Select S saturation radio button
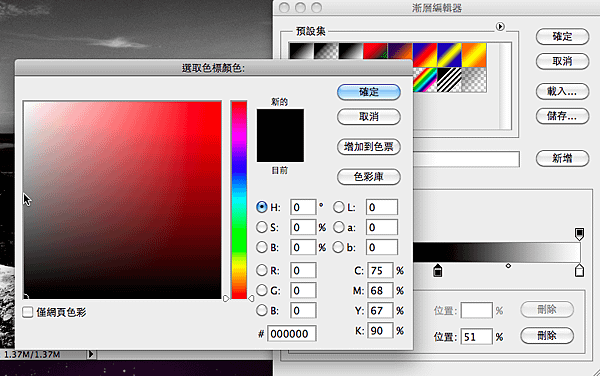 point(262,227)
